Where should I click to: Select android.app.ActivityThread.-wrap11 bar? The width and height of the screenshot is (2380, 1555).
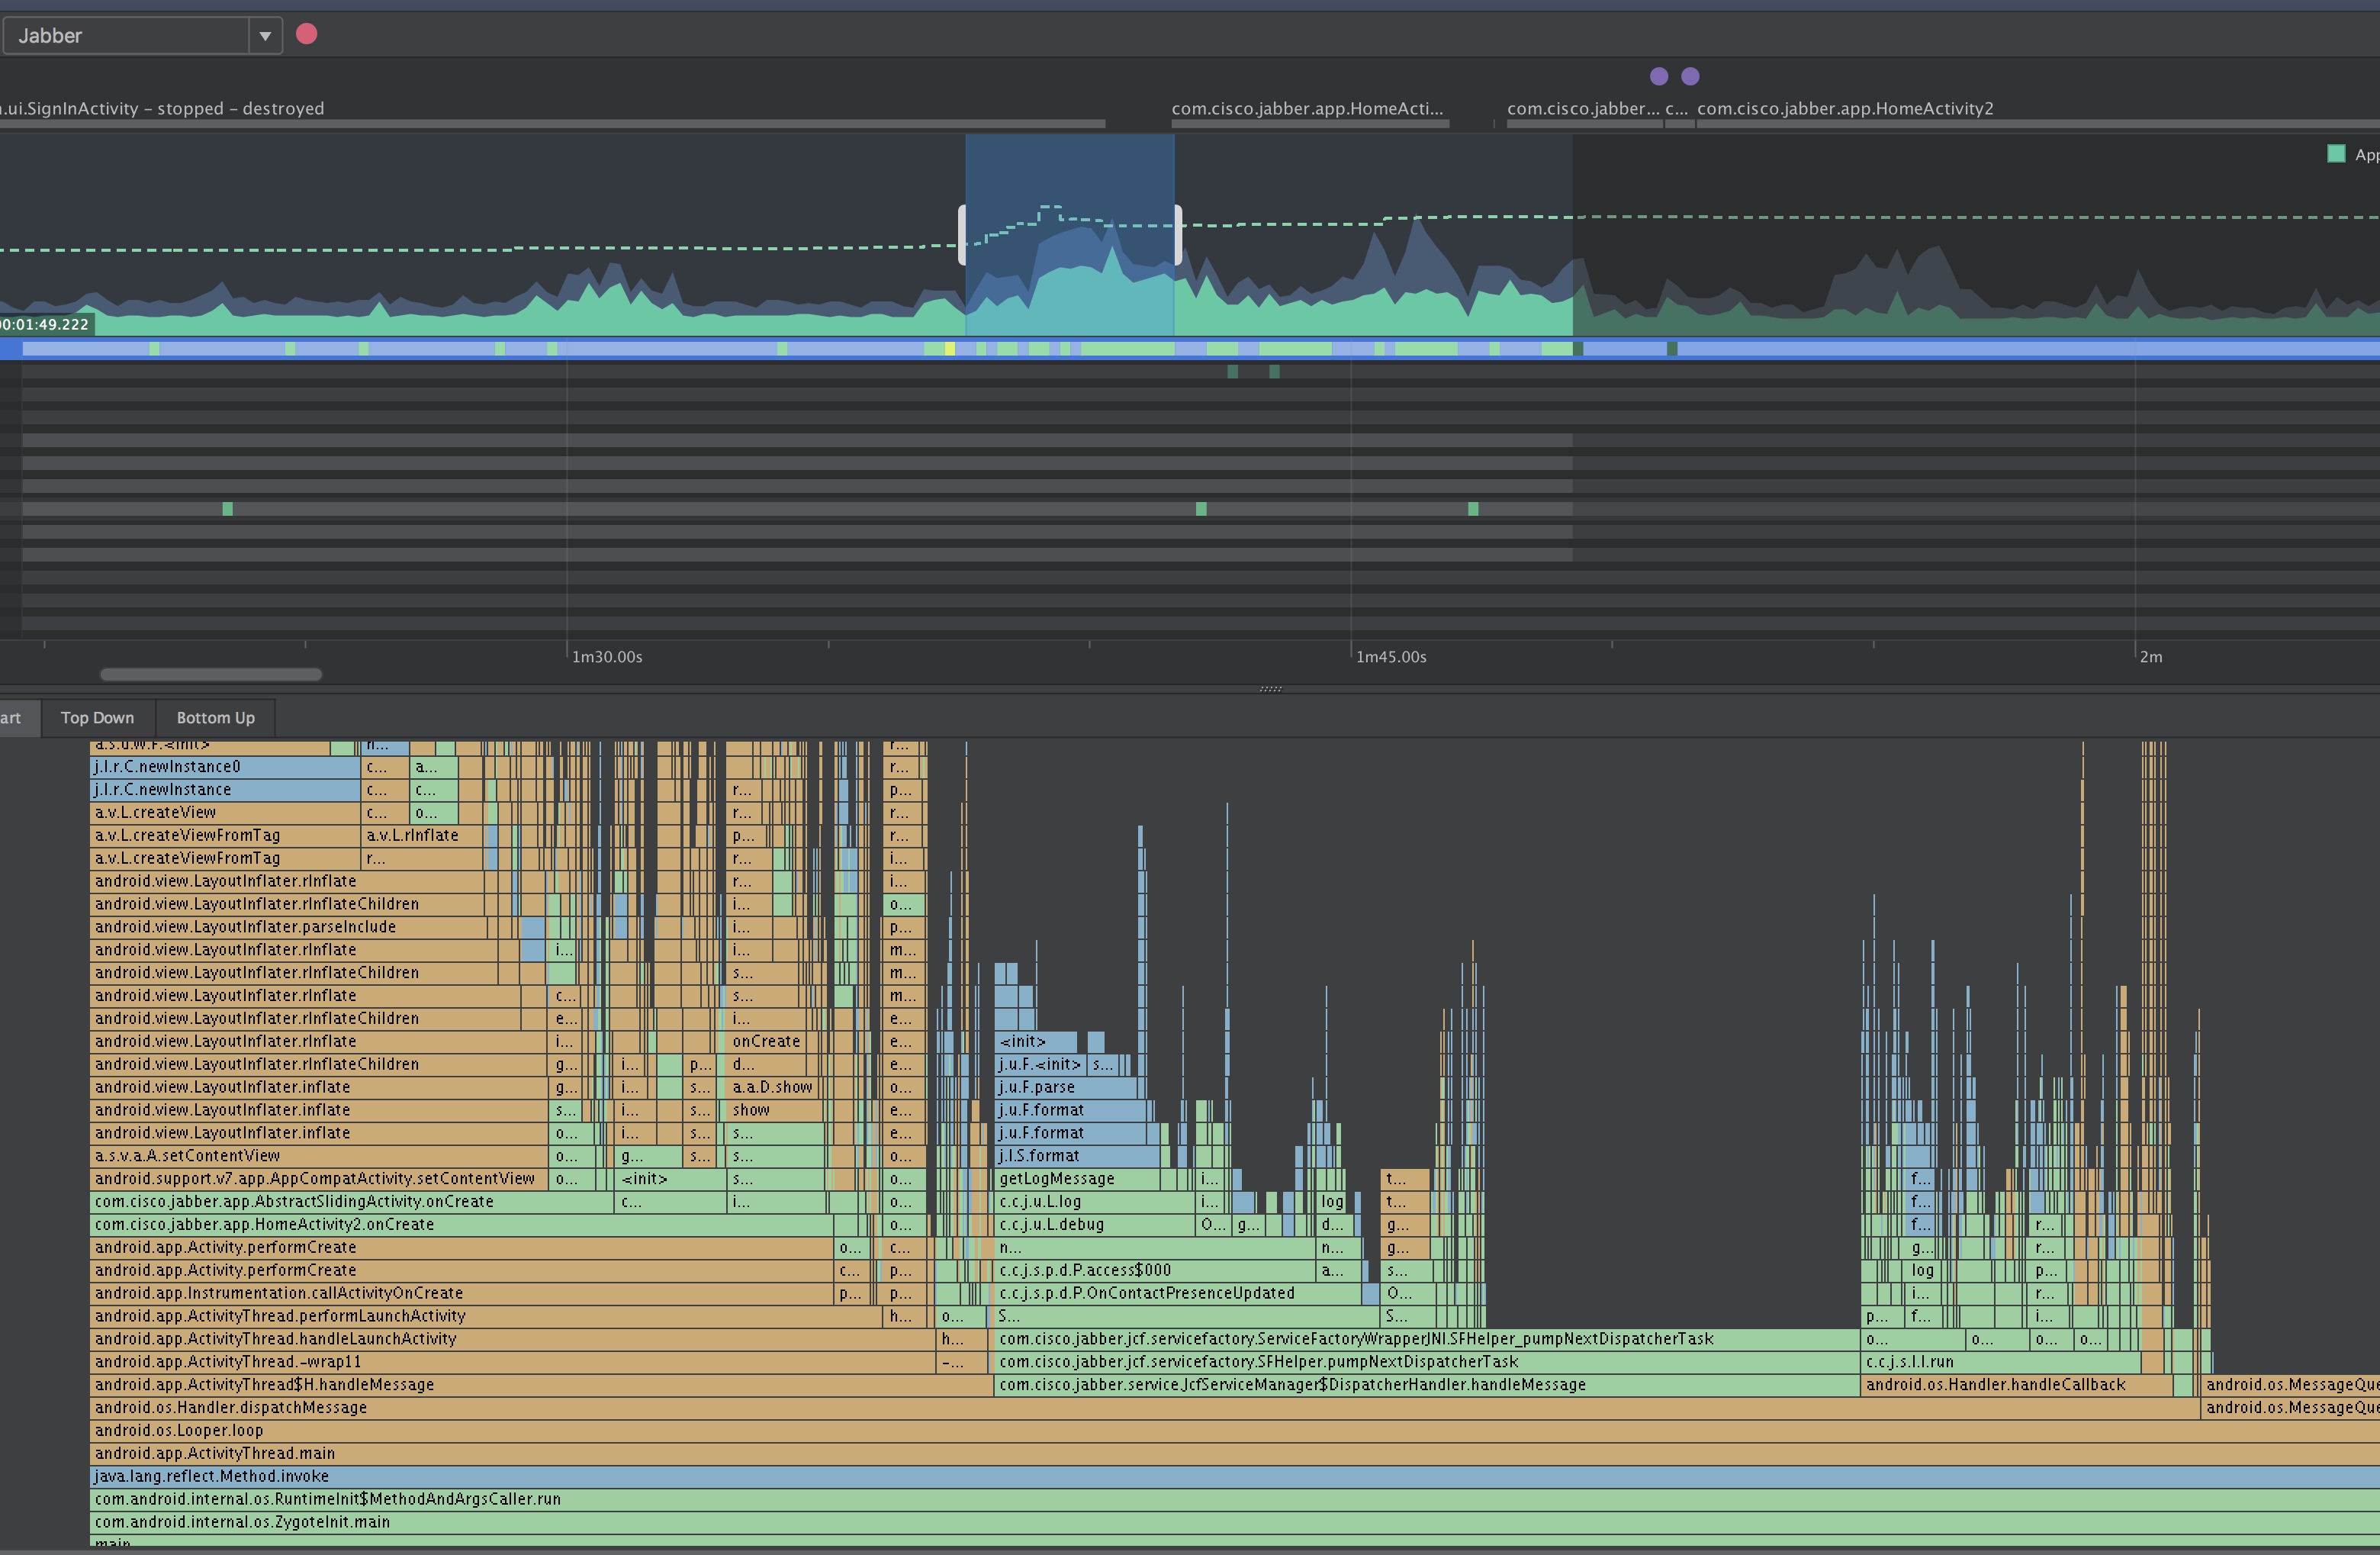[513, 1362]
